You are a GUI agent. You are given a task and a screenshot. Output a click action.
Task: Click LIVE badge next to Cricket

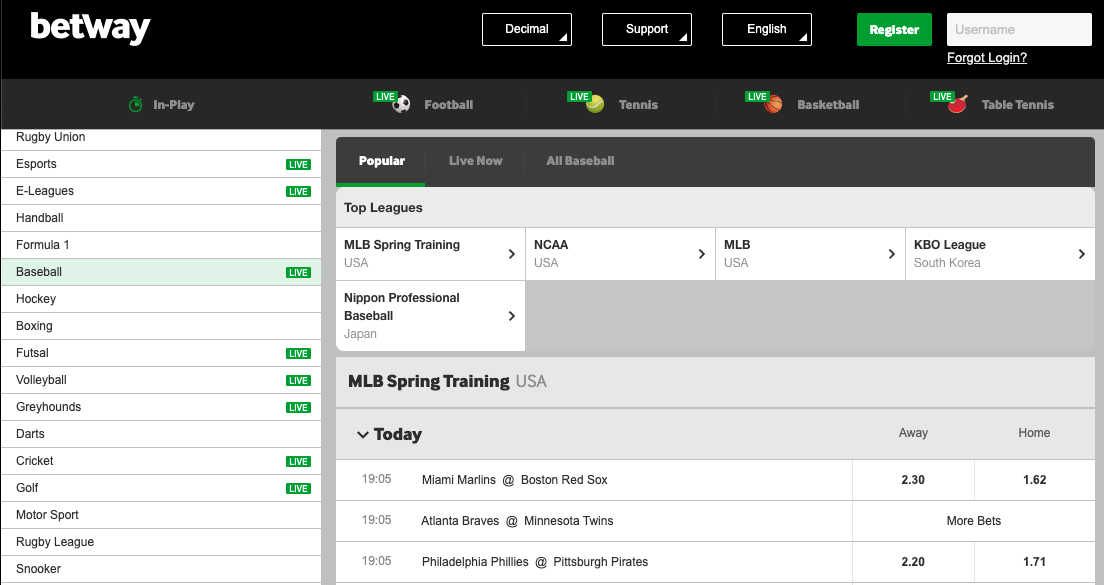(x=299, y=462)
